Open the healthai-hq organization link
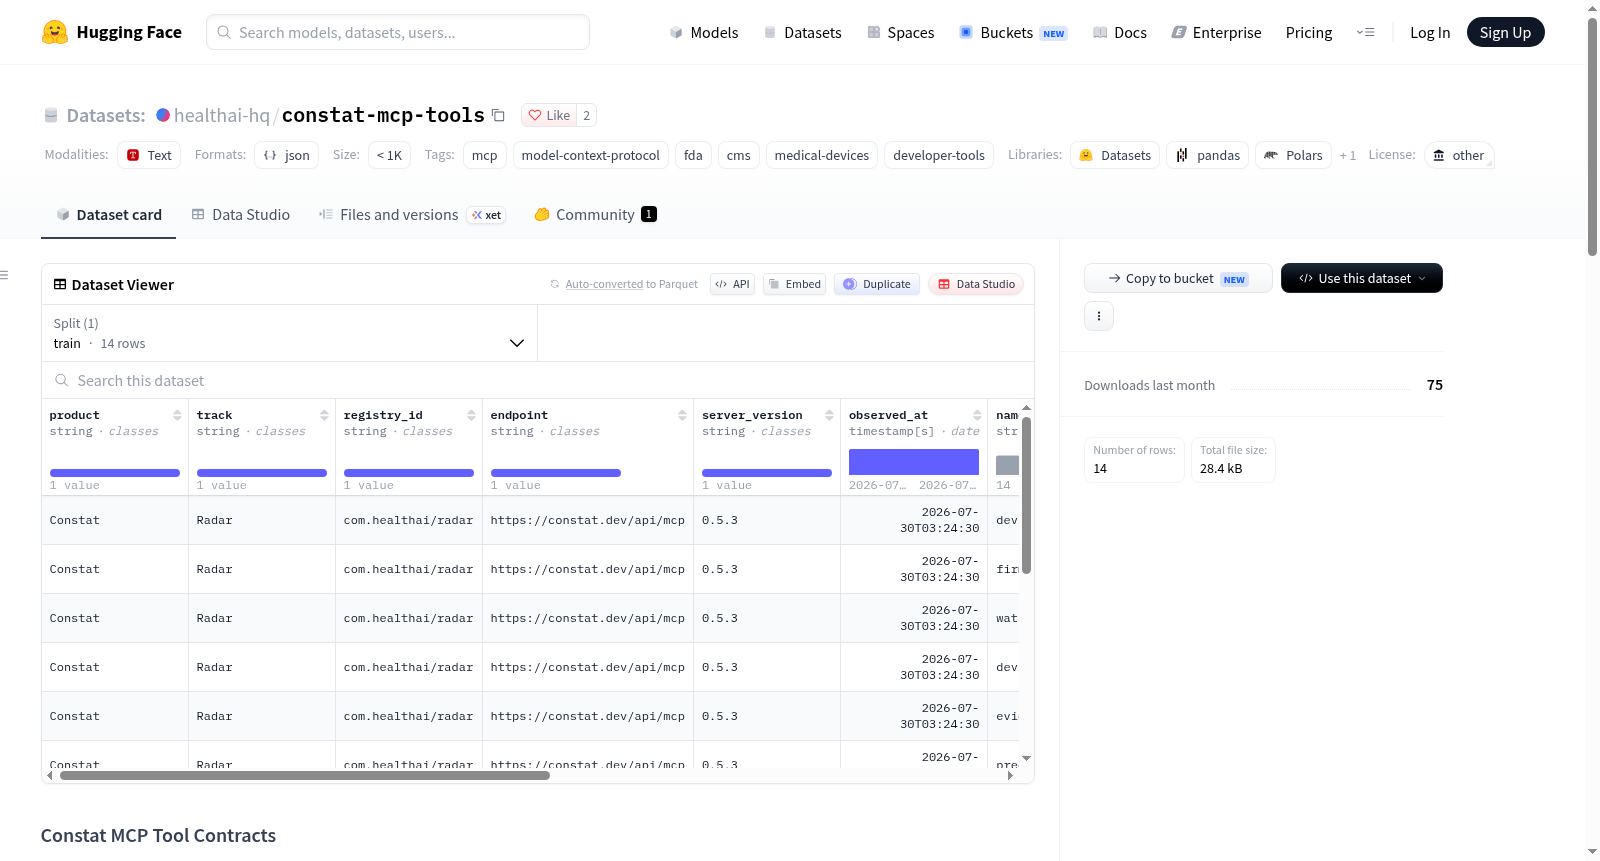The width and height of the screenshot is (1600, 861). [x=221, y=115]
